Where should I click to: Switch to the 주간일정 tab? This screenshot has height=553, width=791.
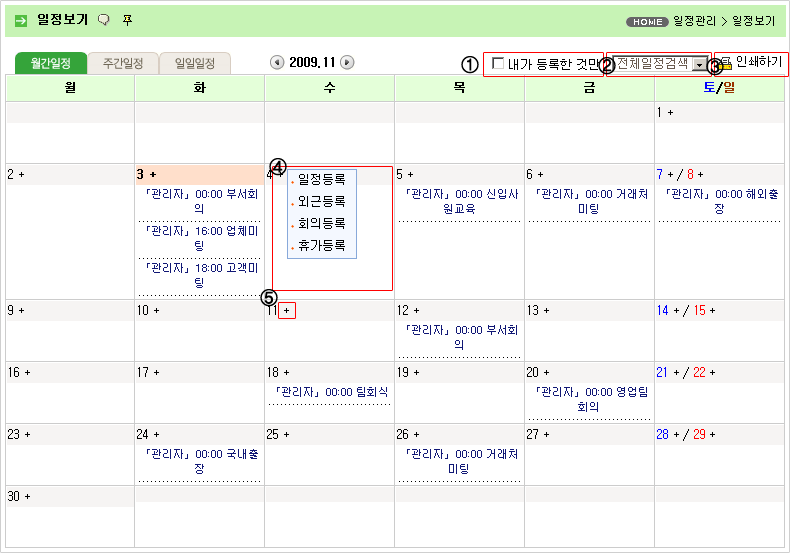pyautogui.click(x=123, y=63)
